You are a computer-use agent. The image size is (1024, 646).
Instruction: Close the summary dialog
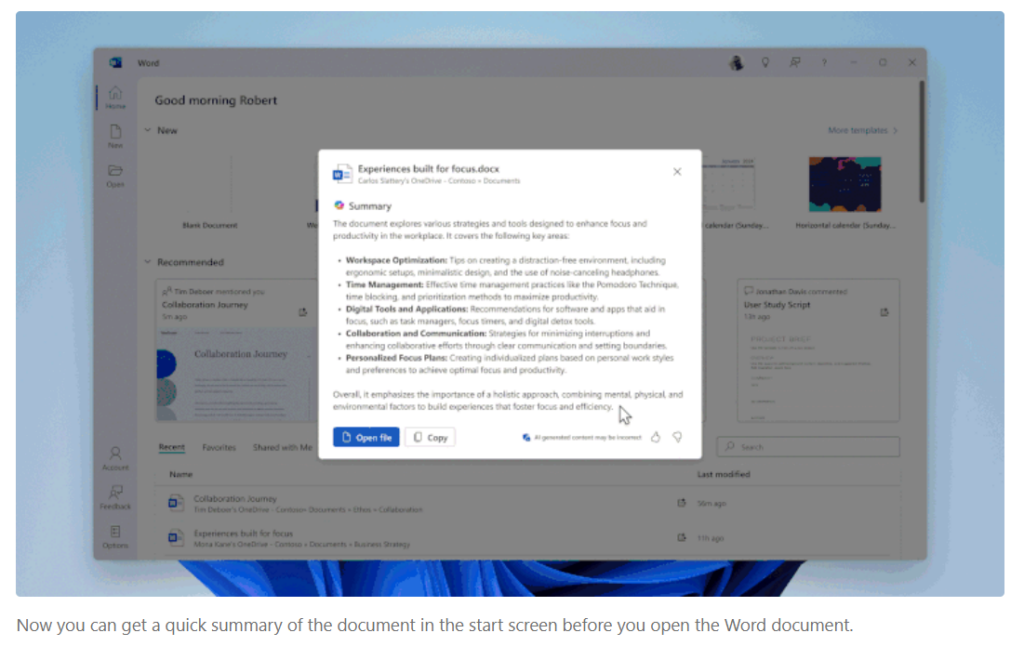677,172
